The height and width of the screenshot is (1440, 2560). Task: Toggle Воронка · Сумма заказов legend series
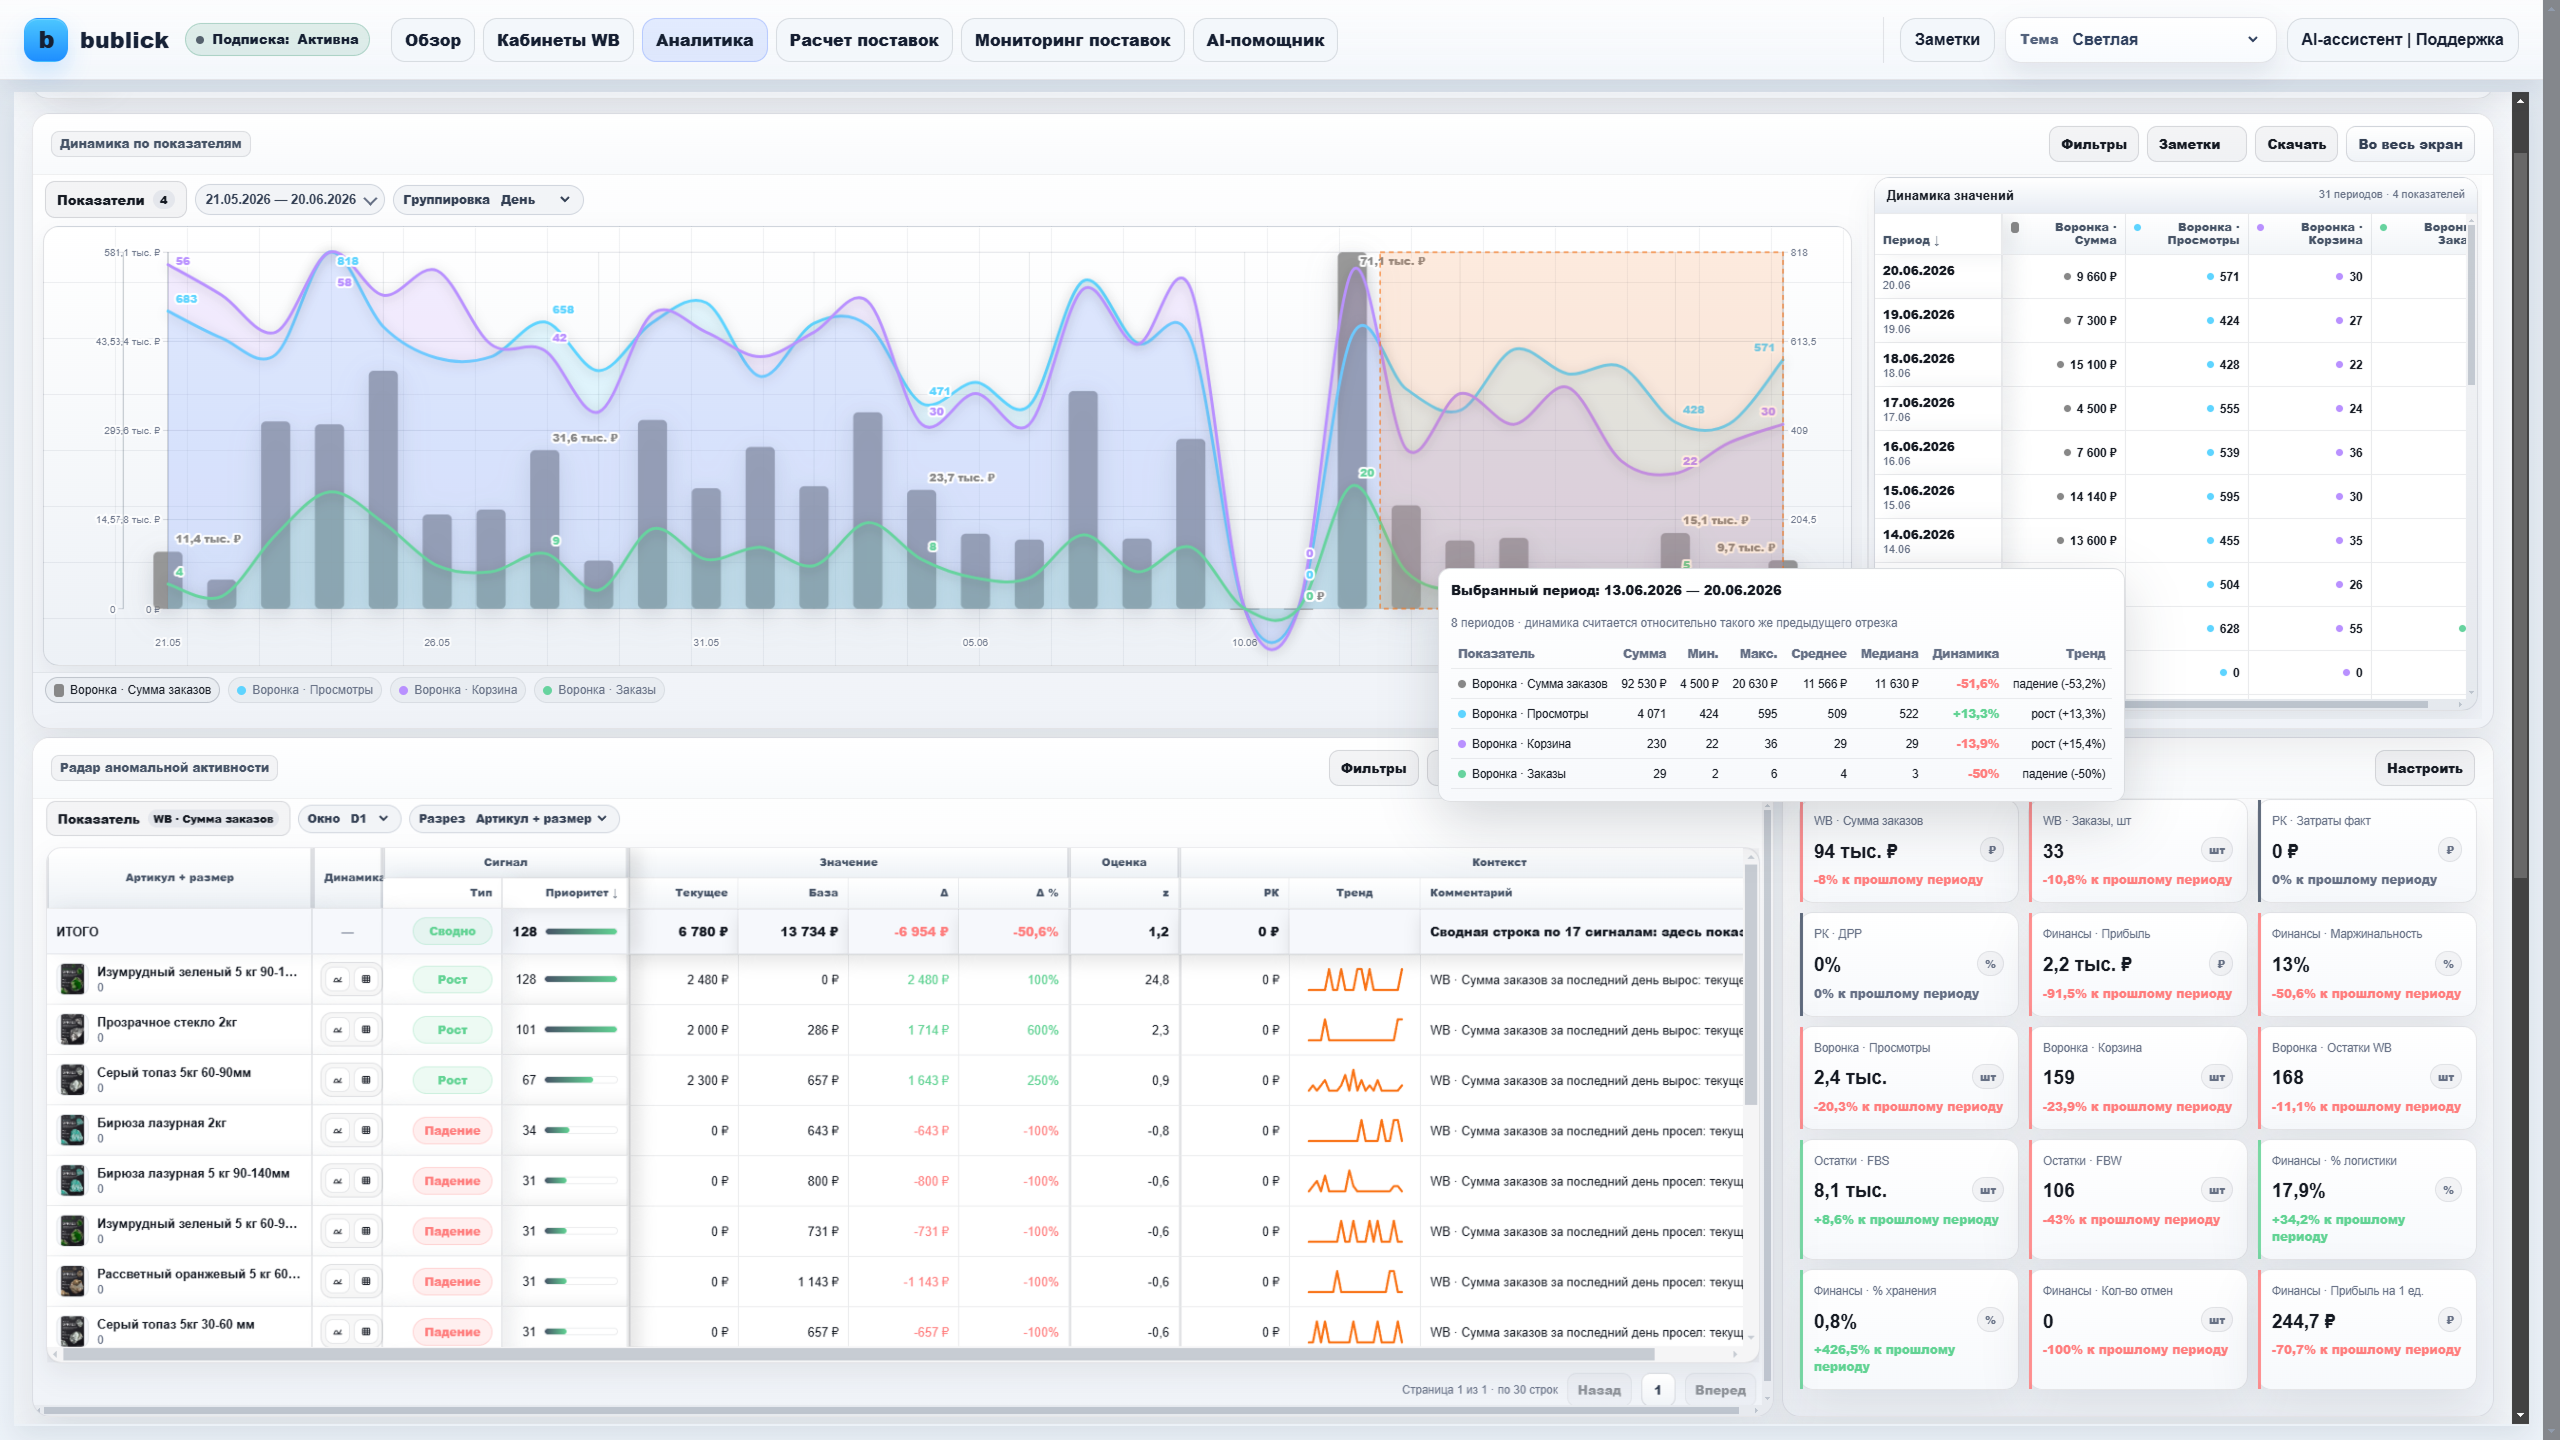point(132,690)
